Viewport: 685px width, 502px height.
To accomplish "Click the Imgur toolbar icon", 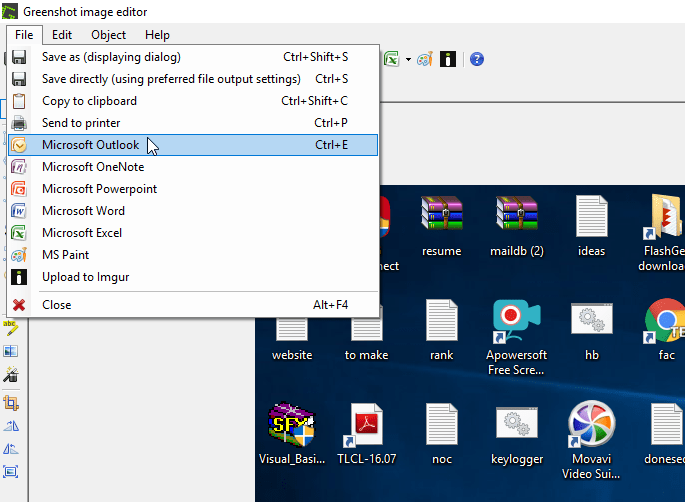I will 448,59.
